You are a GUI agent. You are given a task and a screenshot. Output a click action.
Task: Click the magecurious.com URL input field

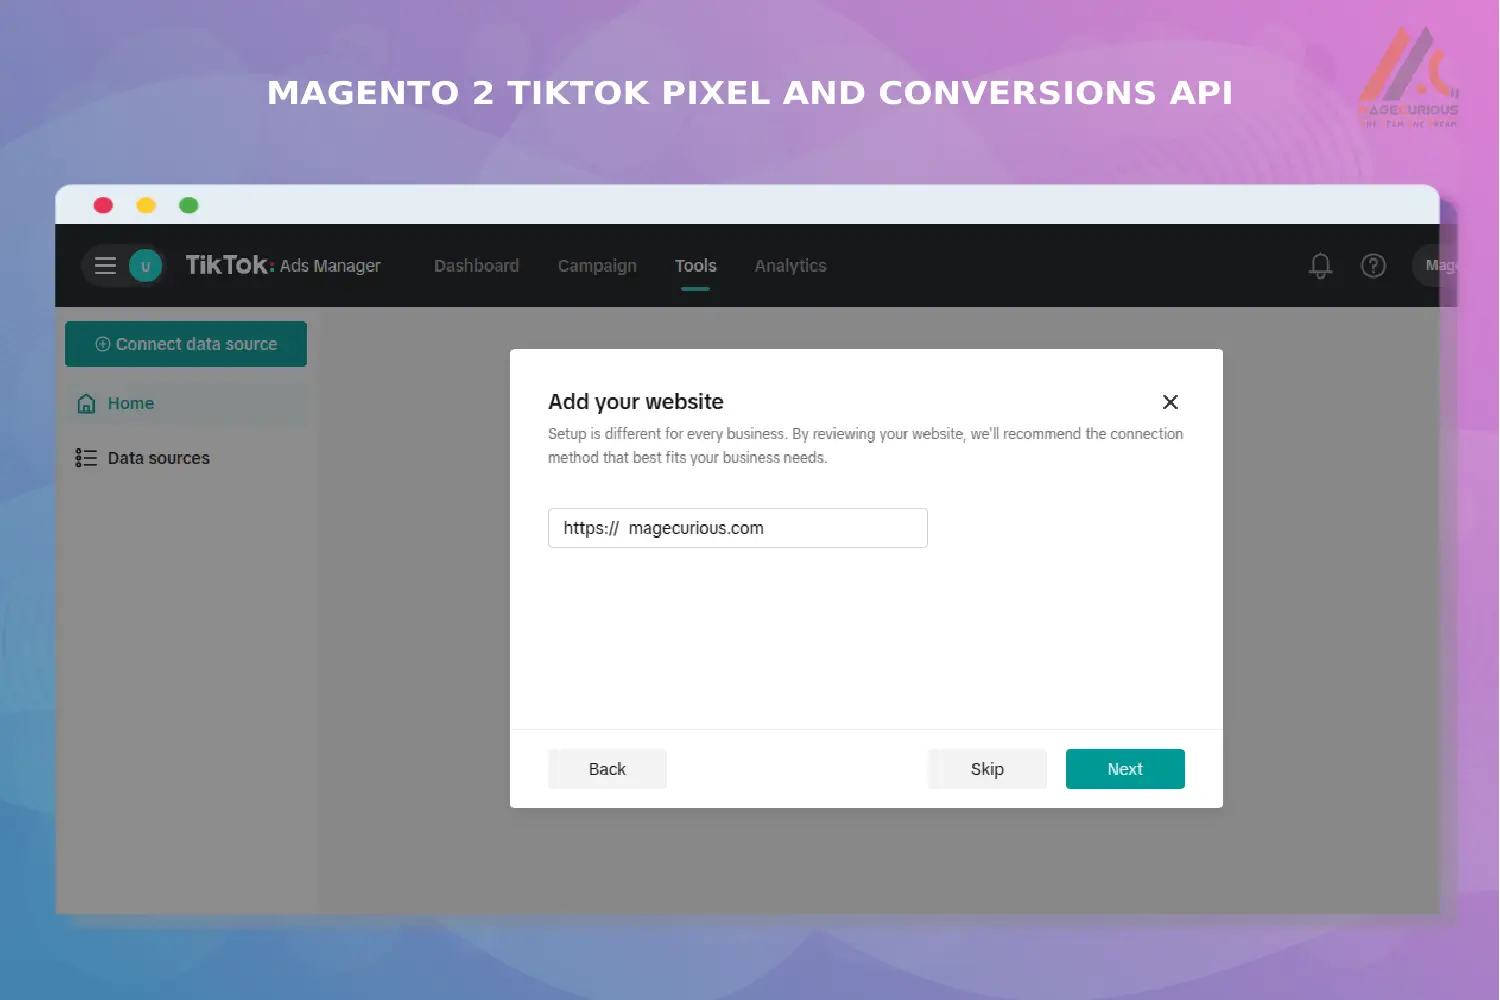(x=737, y=527)
